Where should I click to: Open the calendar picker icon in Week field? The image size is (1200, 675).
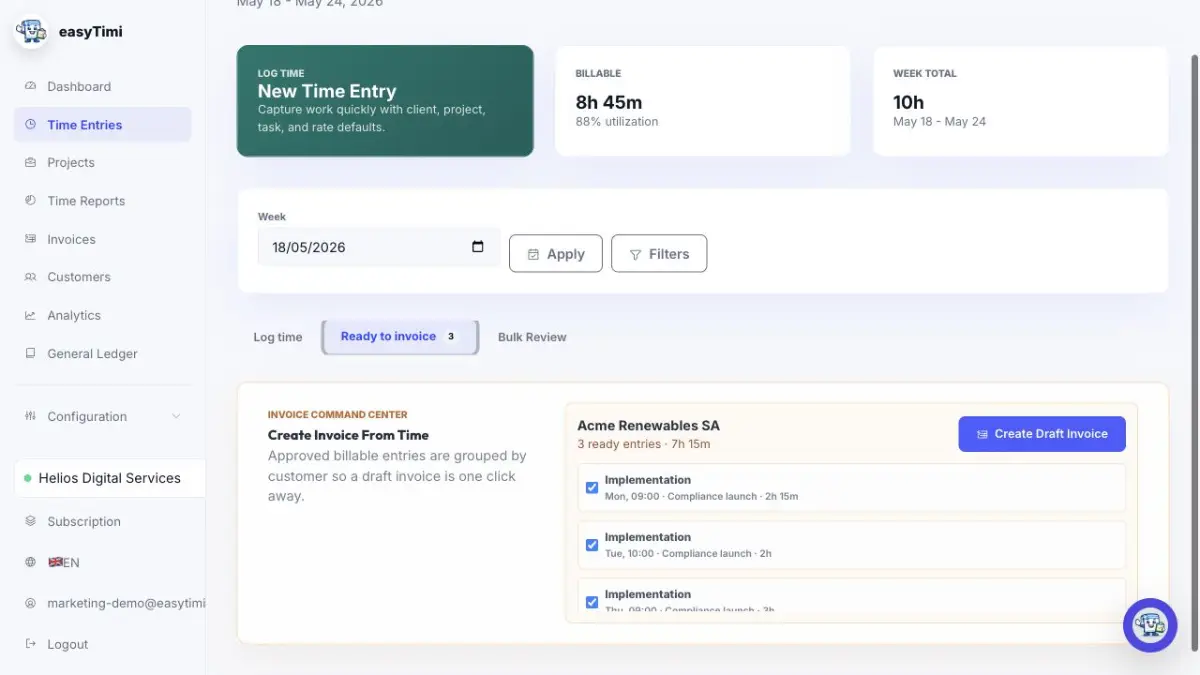(478, 247)
